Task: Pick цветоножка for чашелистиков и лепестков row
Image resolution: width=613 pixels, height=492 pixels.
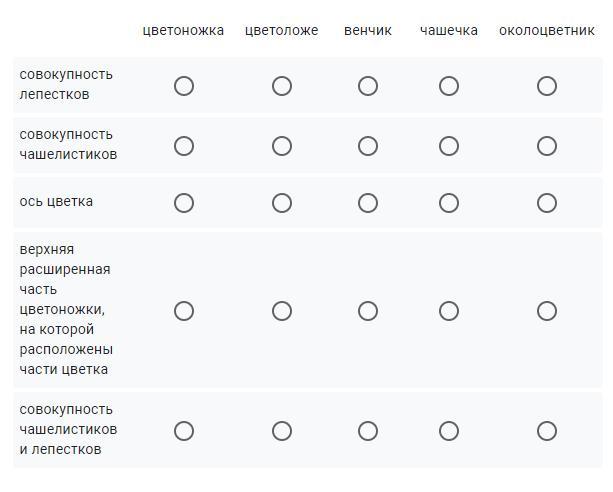Action: pos(184,431)
